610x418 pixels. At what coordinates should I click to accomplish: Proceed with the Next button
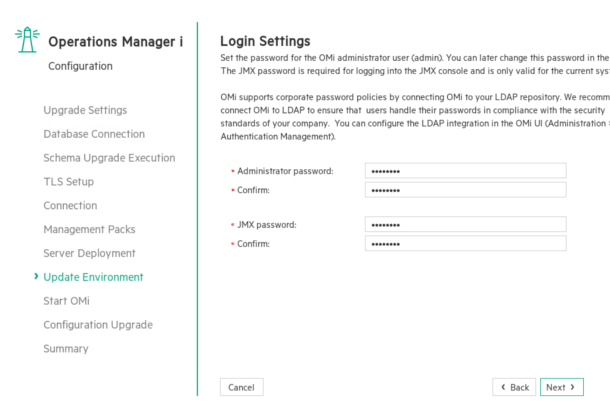[562, 387]
